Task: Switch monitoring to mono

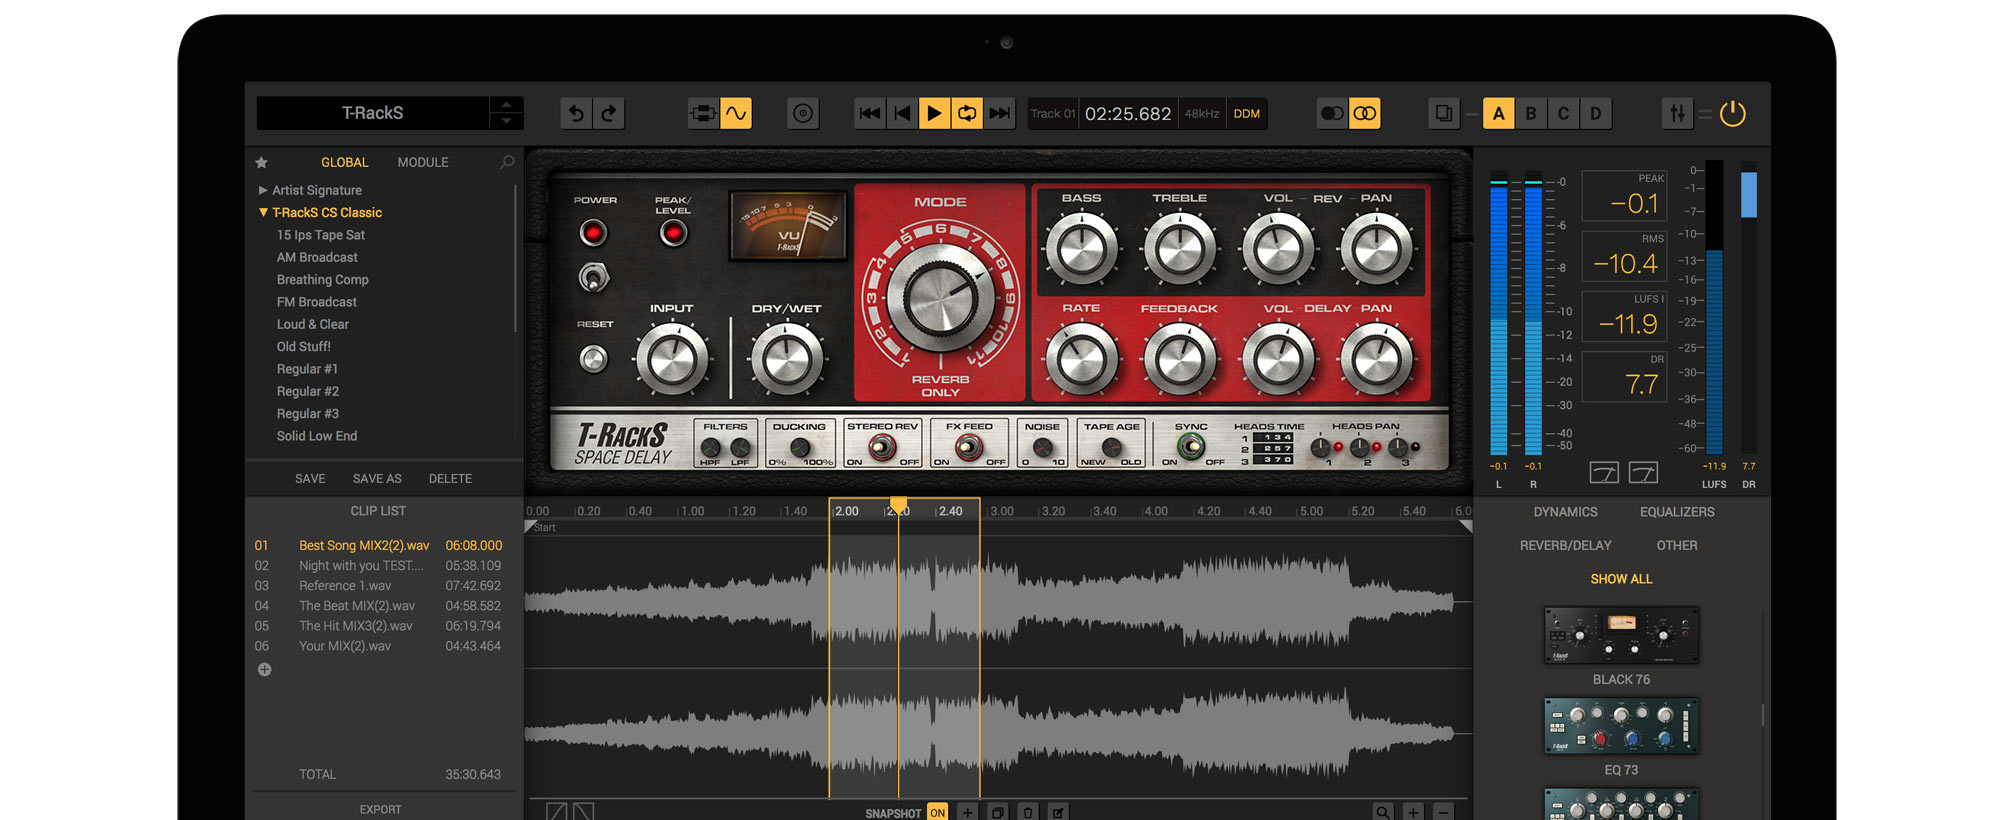Action: 1332,114
